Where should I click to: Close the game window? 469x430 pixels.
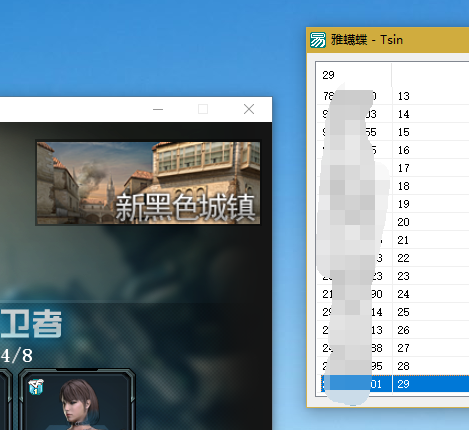(x=249, y=109)
